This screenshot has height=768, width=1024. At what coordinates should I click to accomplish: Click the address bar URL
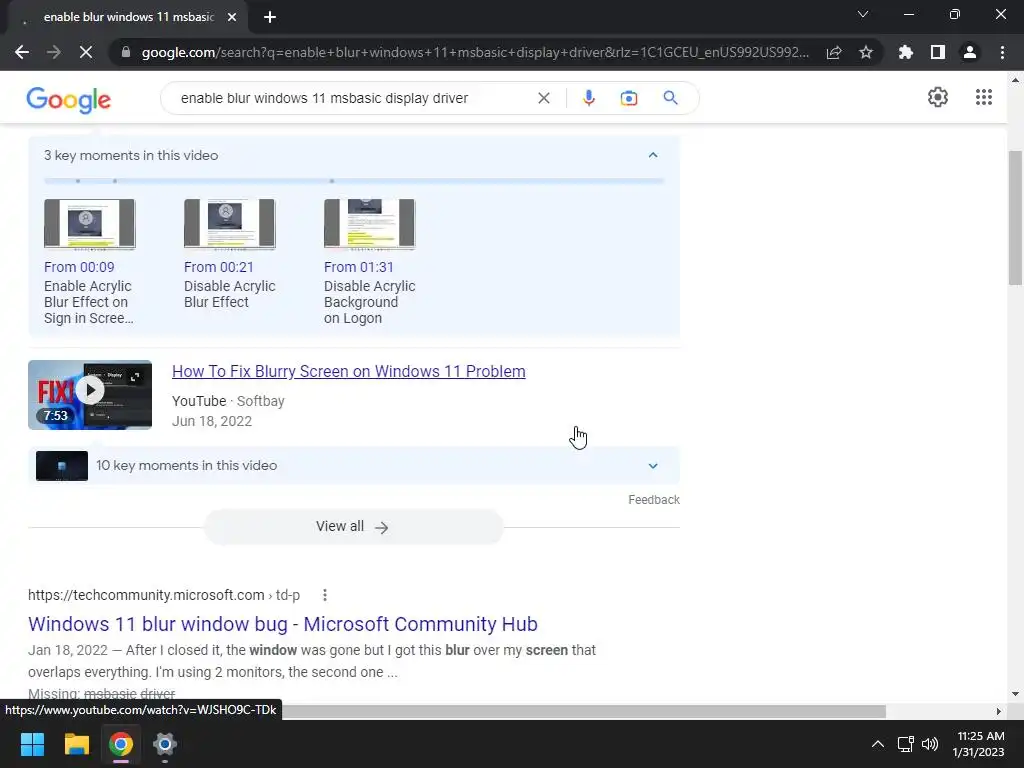point(475,52)
